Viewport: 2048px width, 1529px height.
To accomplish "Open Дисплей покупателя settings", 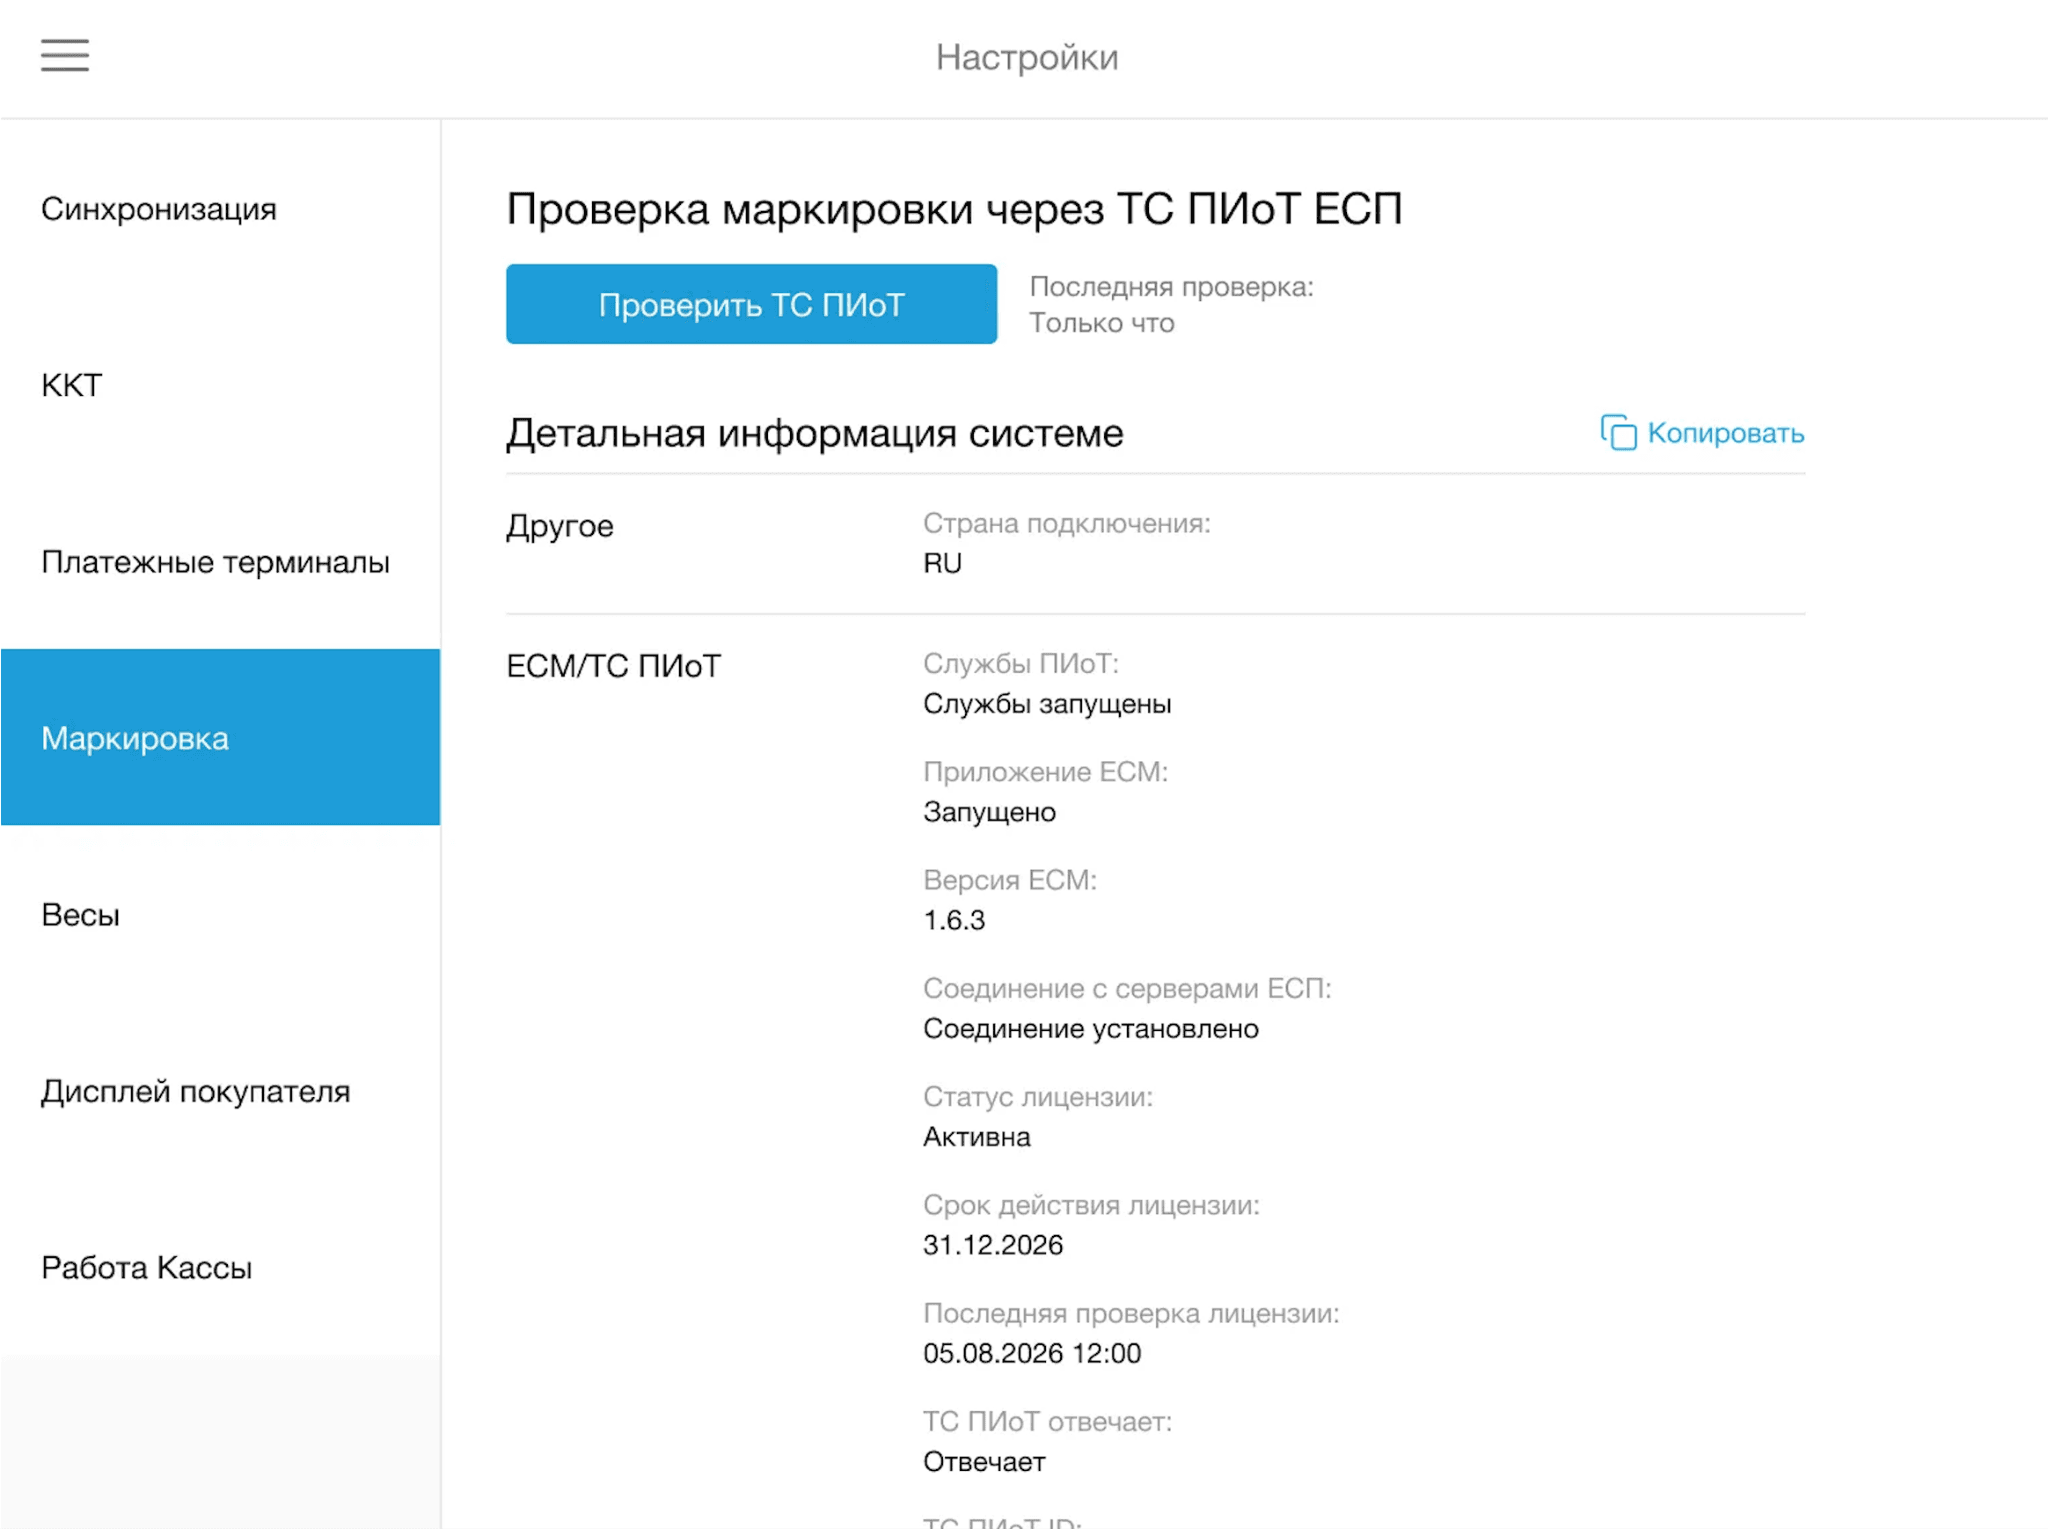I will 220,1091.
